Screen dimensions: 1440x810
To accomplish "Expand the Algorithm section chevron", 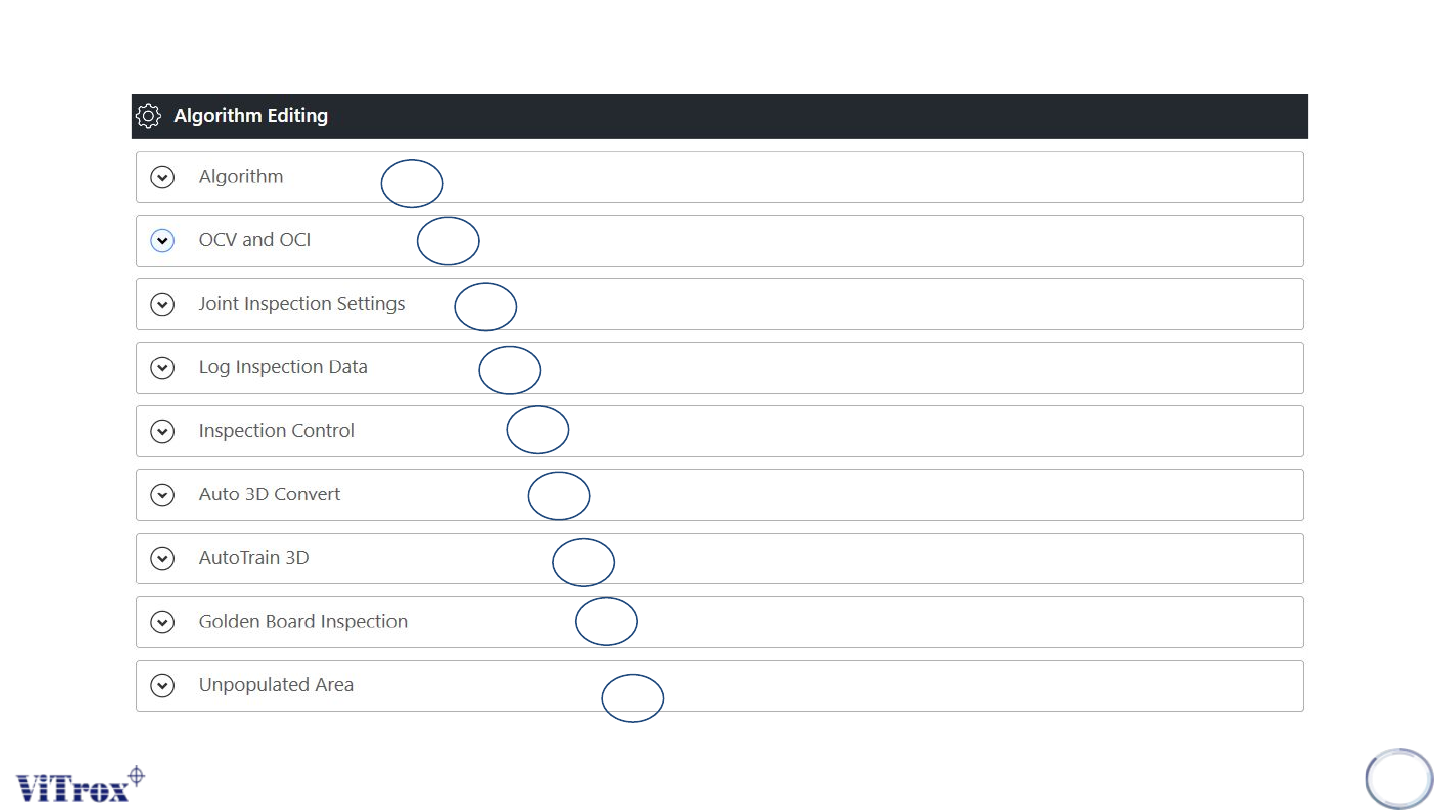I will pyautogui.click(x=162, y=177).
